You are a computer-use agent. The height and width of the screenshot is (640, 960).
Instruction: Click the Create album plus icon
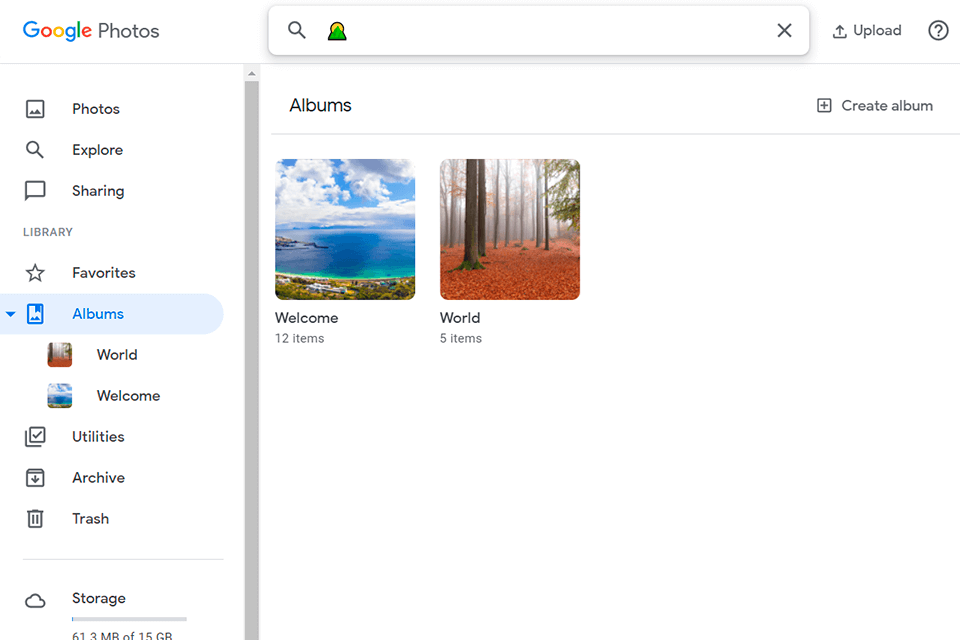tap(824, 105)
